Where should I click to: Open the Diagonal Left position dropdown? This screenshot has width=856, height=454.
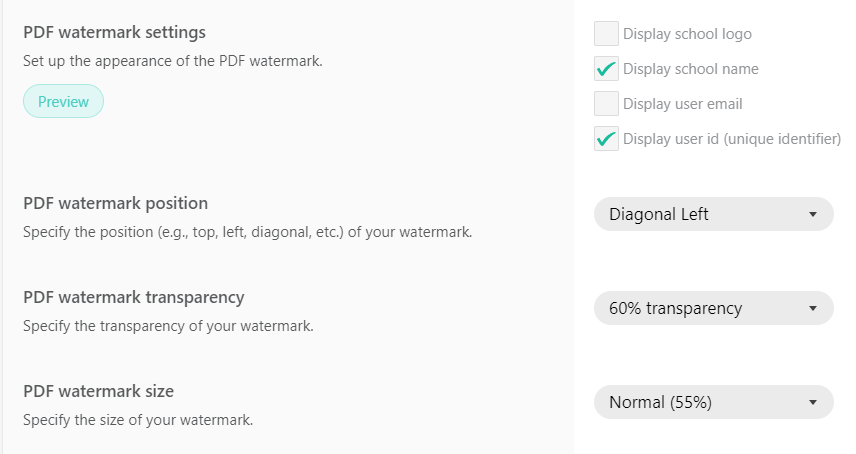(x=713, y=214)
